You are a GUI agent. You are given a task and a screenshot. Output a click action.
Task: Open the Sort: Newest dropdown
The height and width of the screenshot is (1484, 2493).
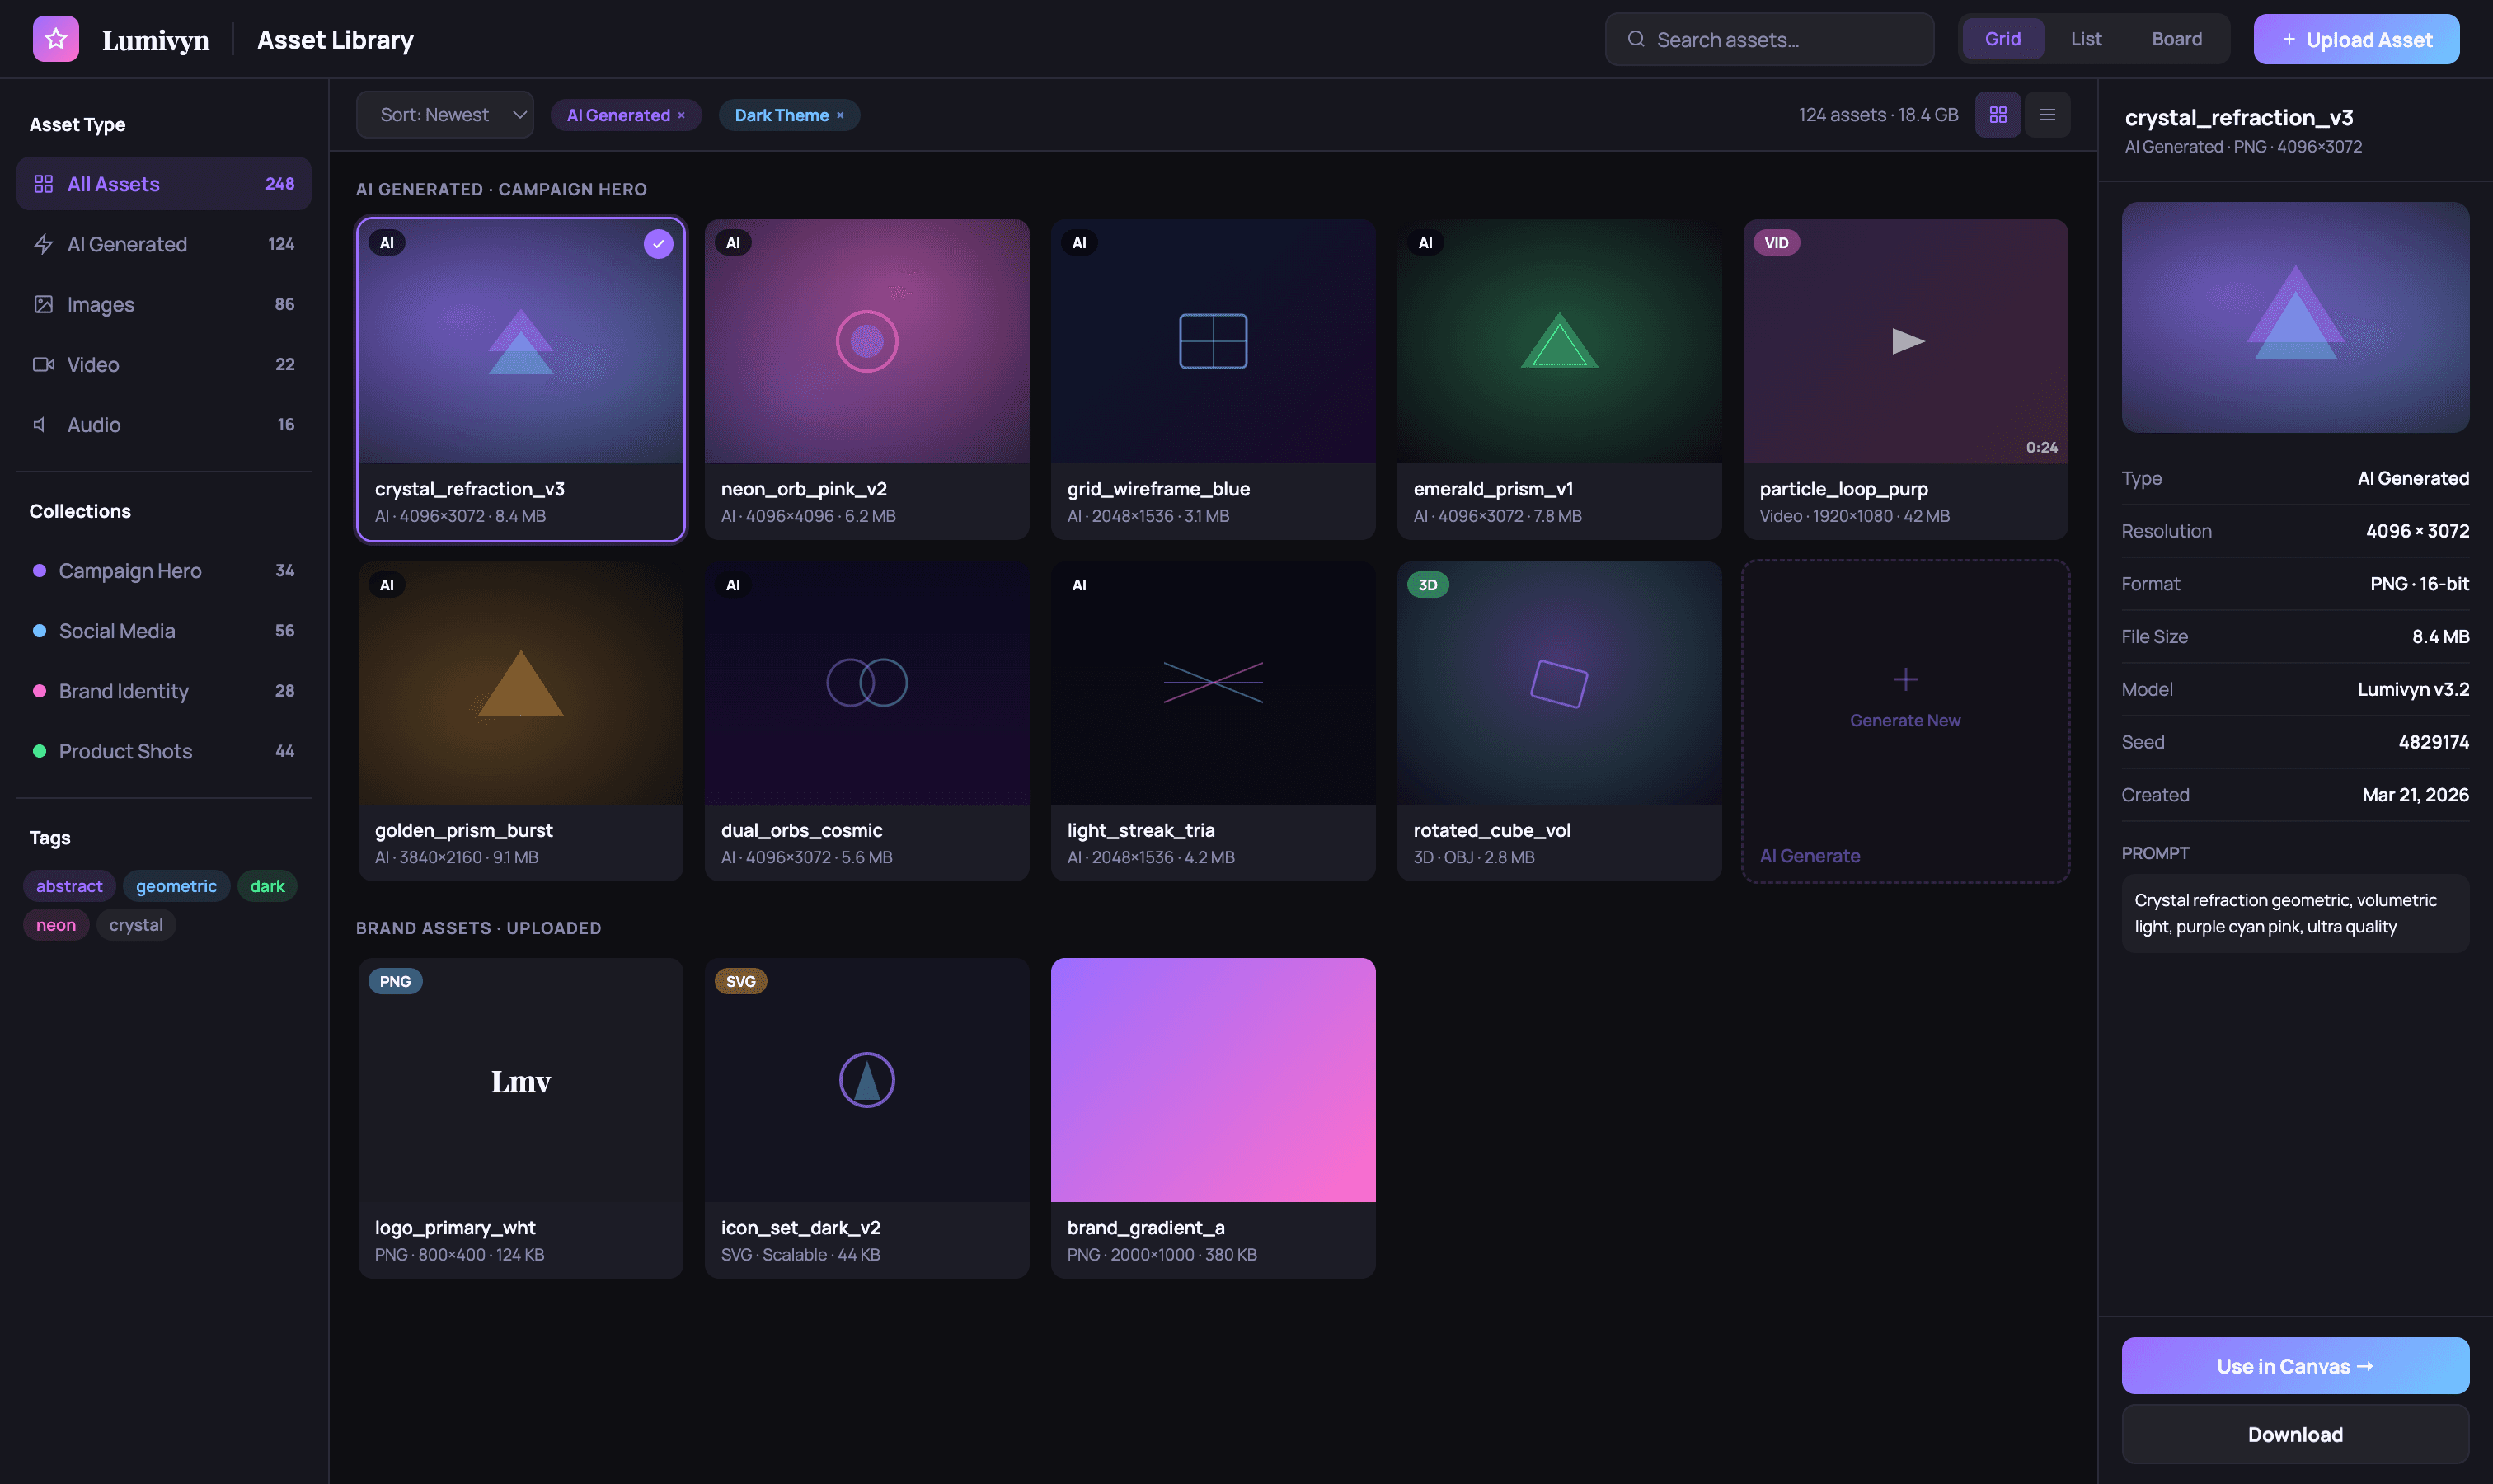pos(445,114)
